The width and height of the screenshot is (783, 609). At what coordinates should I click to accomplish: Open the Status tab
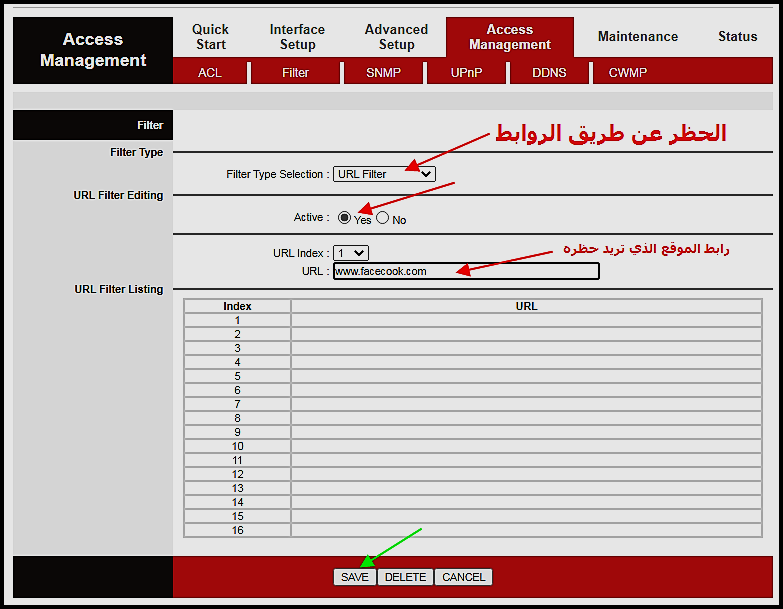pyautogui.click(x=737, y=37)
